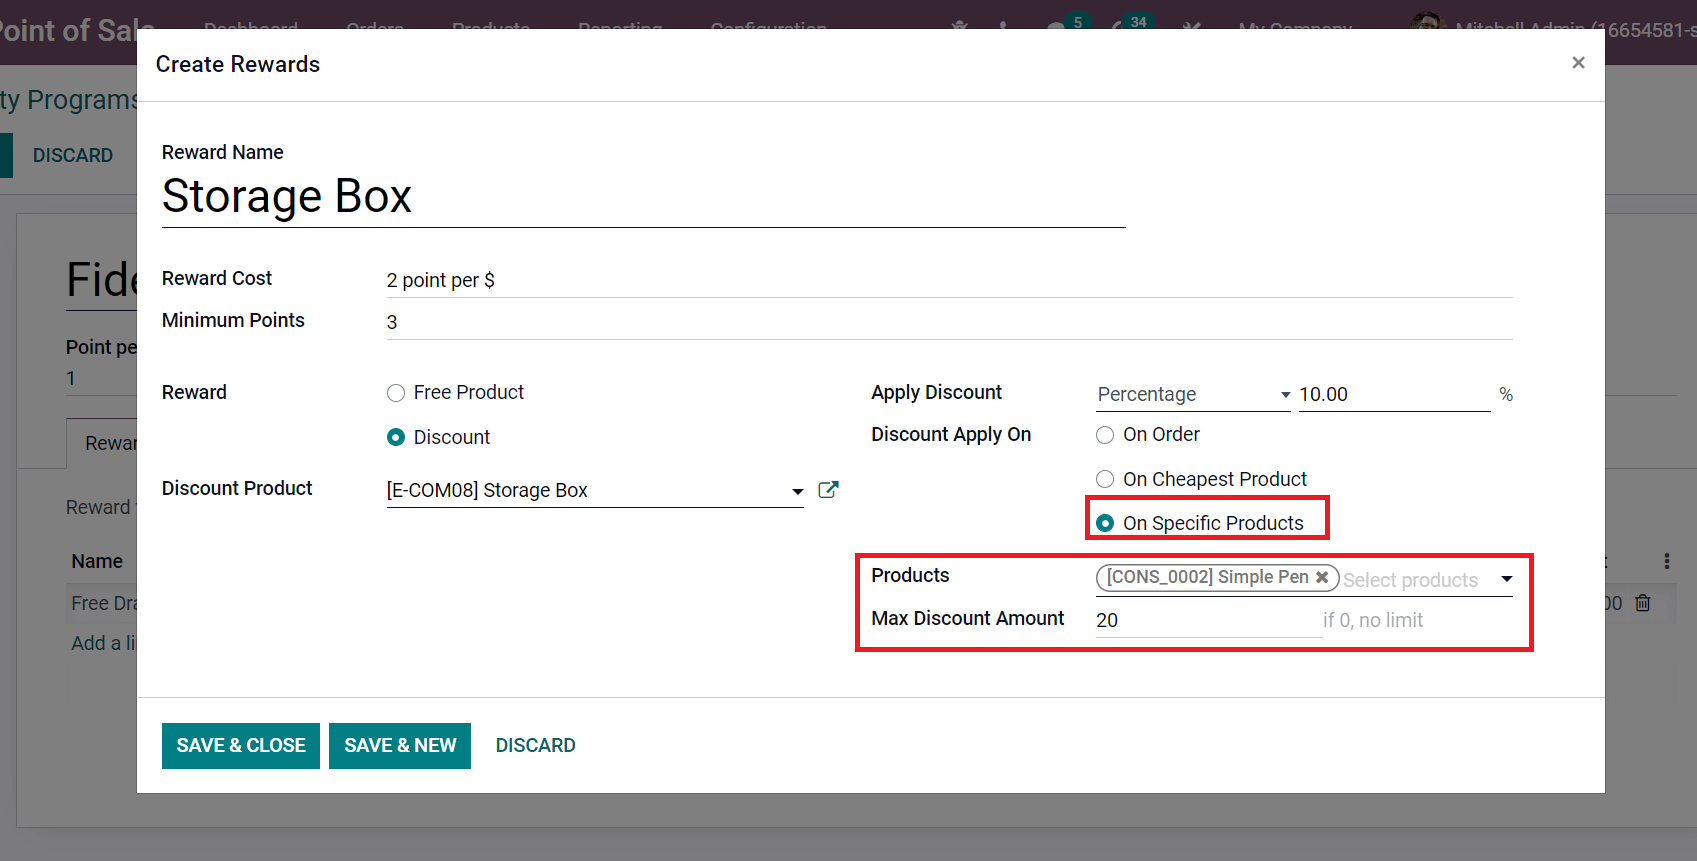Edit the Reward Cost field

coord(949,280)
